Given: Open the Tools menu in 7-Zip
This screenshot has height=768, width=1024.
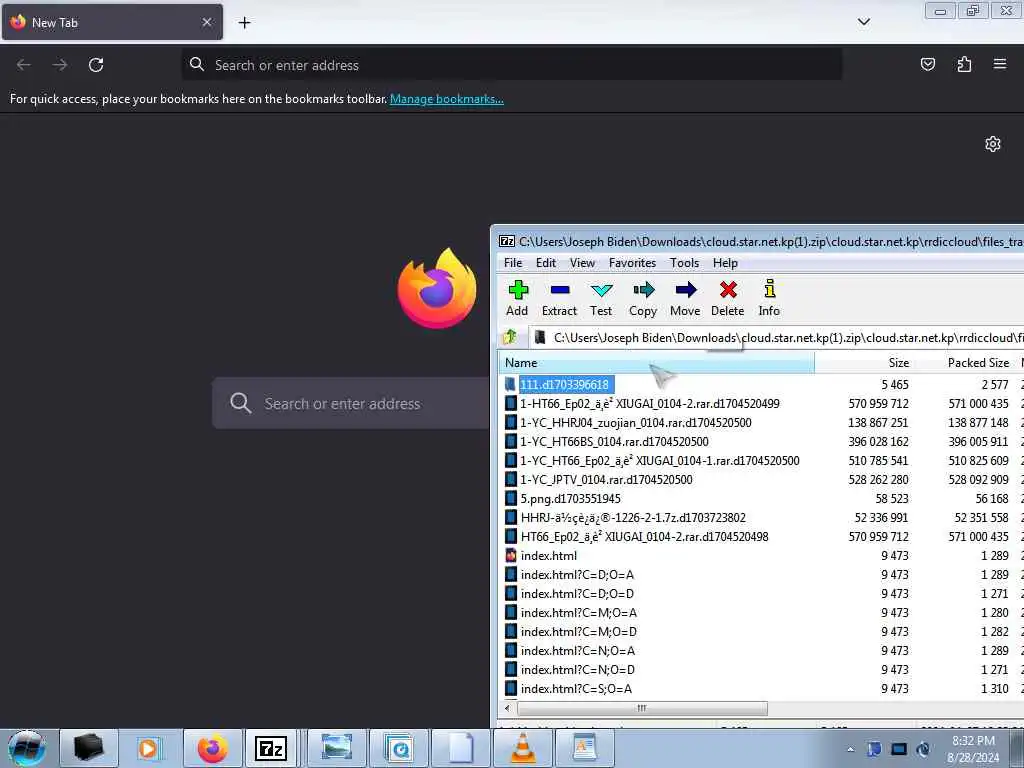Looking at the screenshot, I should click(x=684, y=263).
